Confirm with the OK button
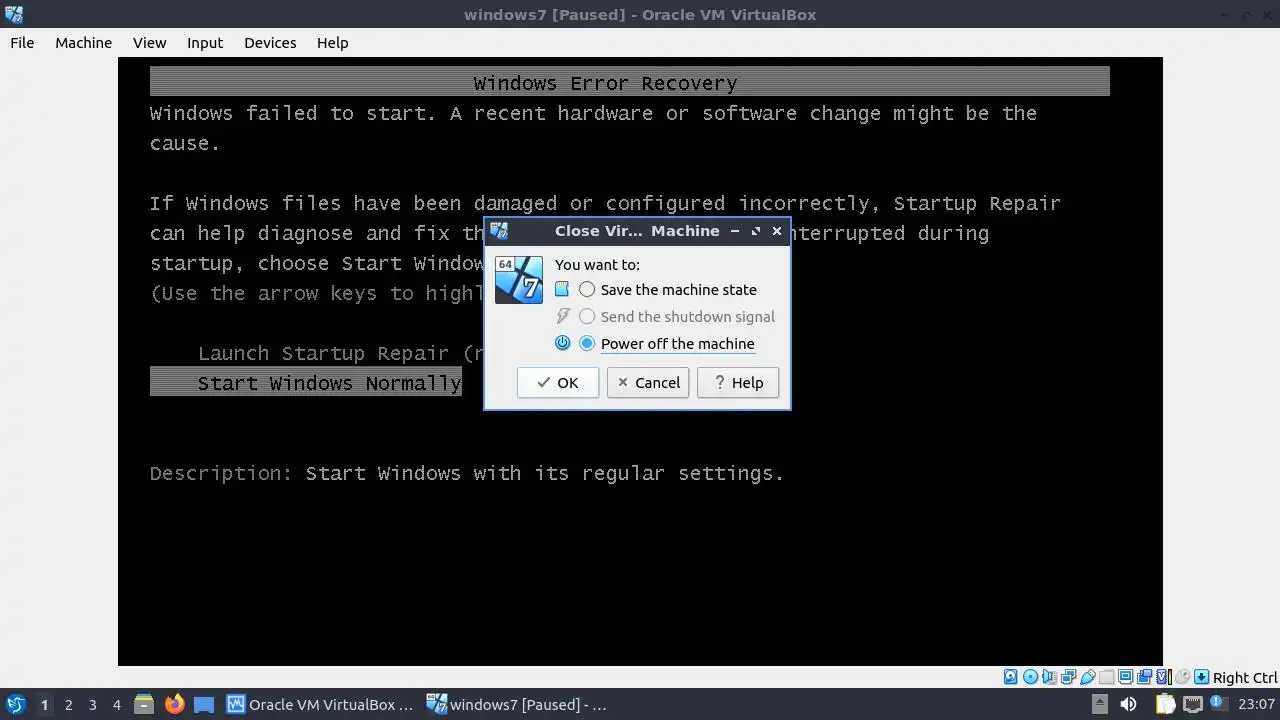 pyautogui.click(x=558, y=382)
